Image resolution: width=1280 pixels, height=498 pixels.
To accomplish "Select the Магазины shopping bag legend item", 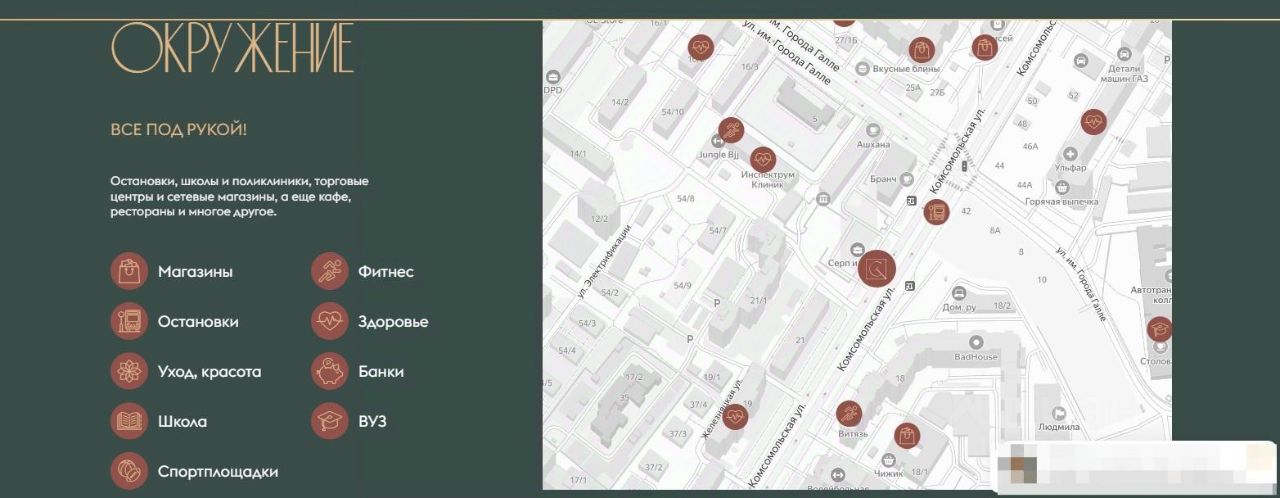I will [x=171, y=271].
